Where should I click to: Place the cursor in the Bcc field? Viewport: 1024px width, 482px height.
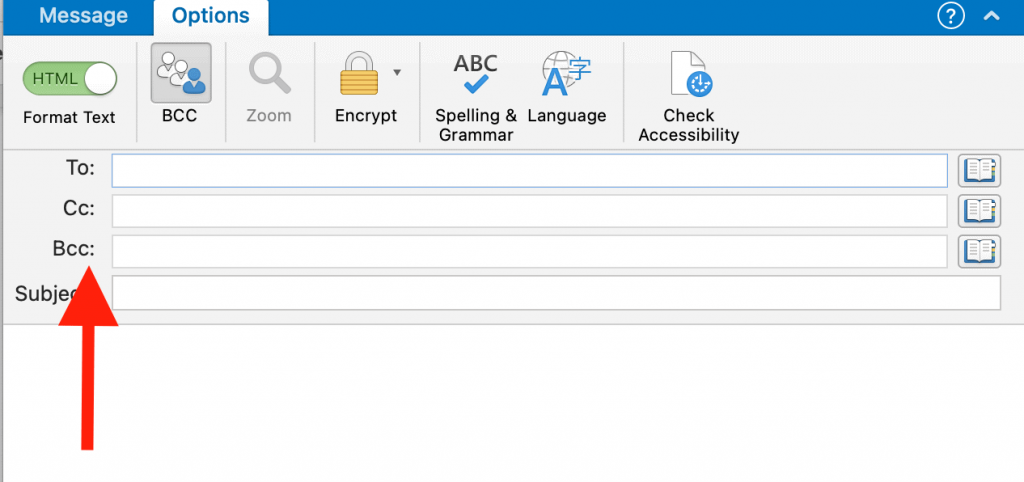coord(529,251)
